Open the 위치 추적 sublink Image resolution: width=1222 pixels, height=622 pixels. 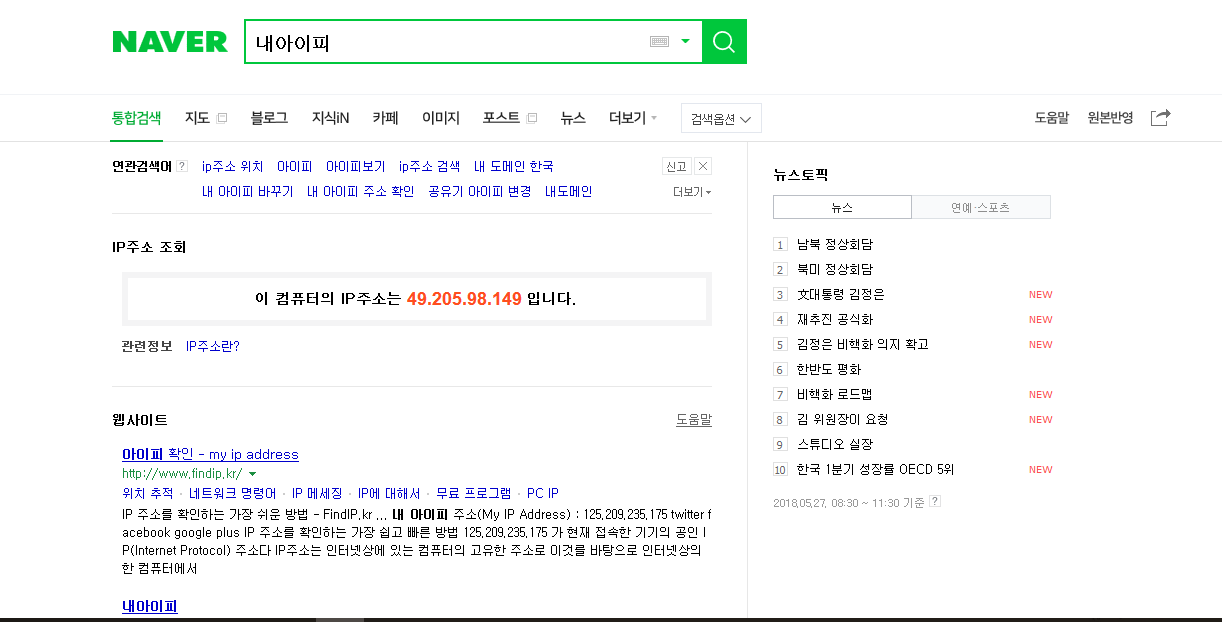tap(148, 493)
